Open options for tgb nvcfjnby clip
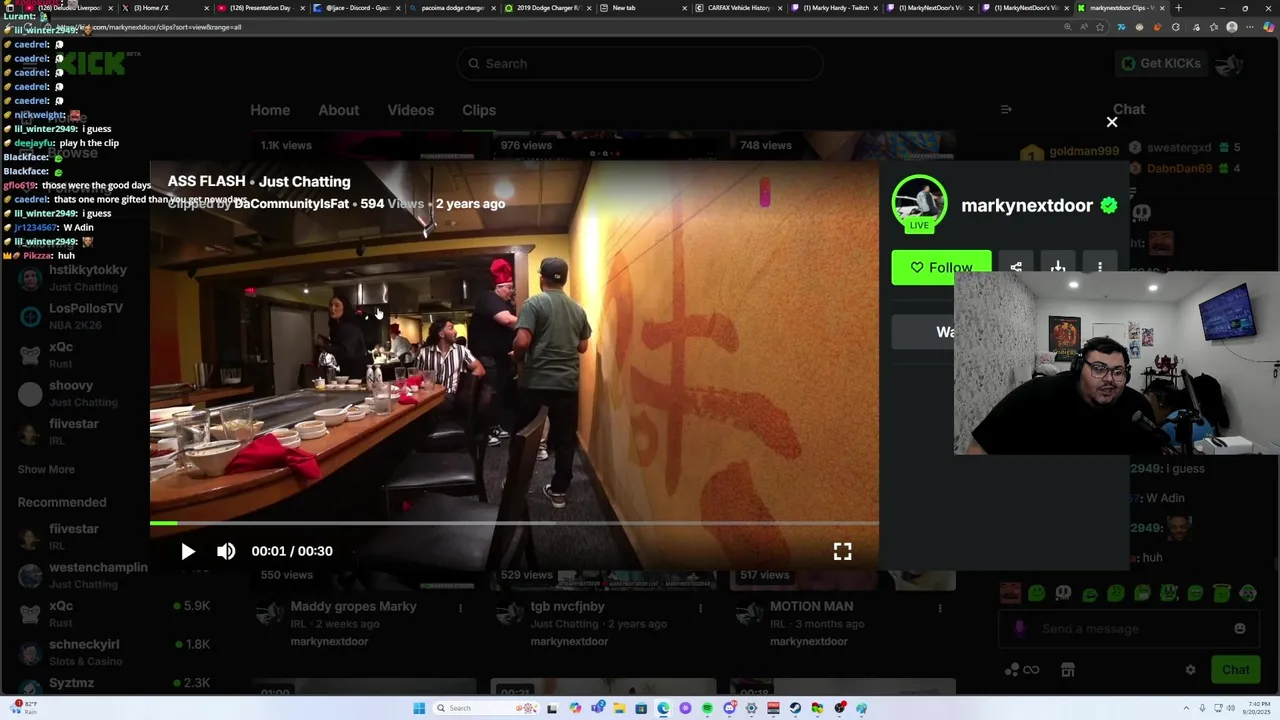Viewport: 1280px width, 720px height. 700,607
